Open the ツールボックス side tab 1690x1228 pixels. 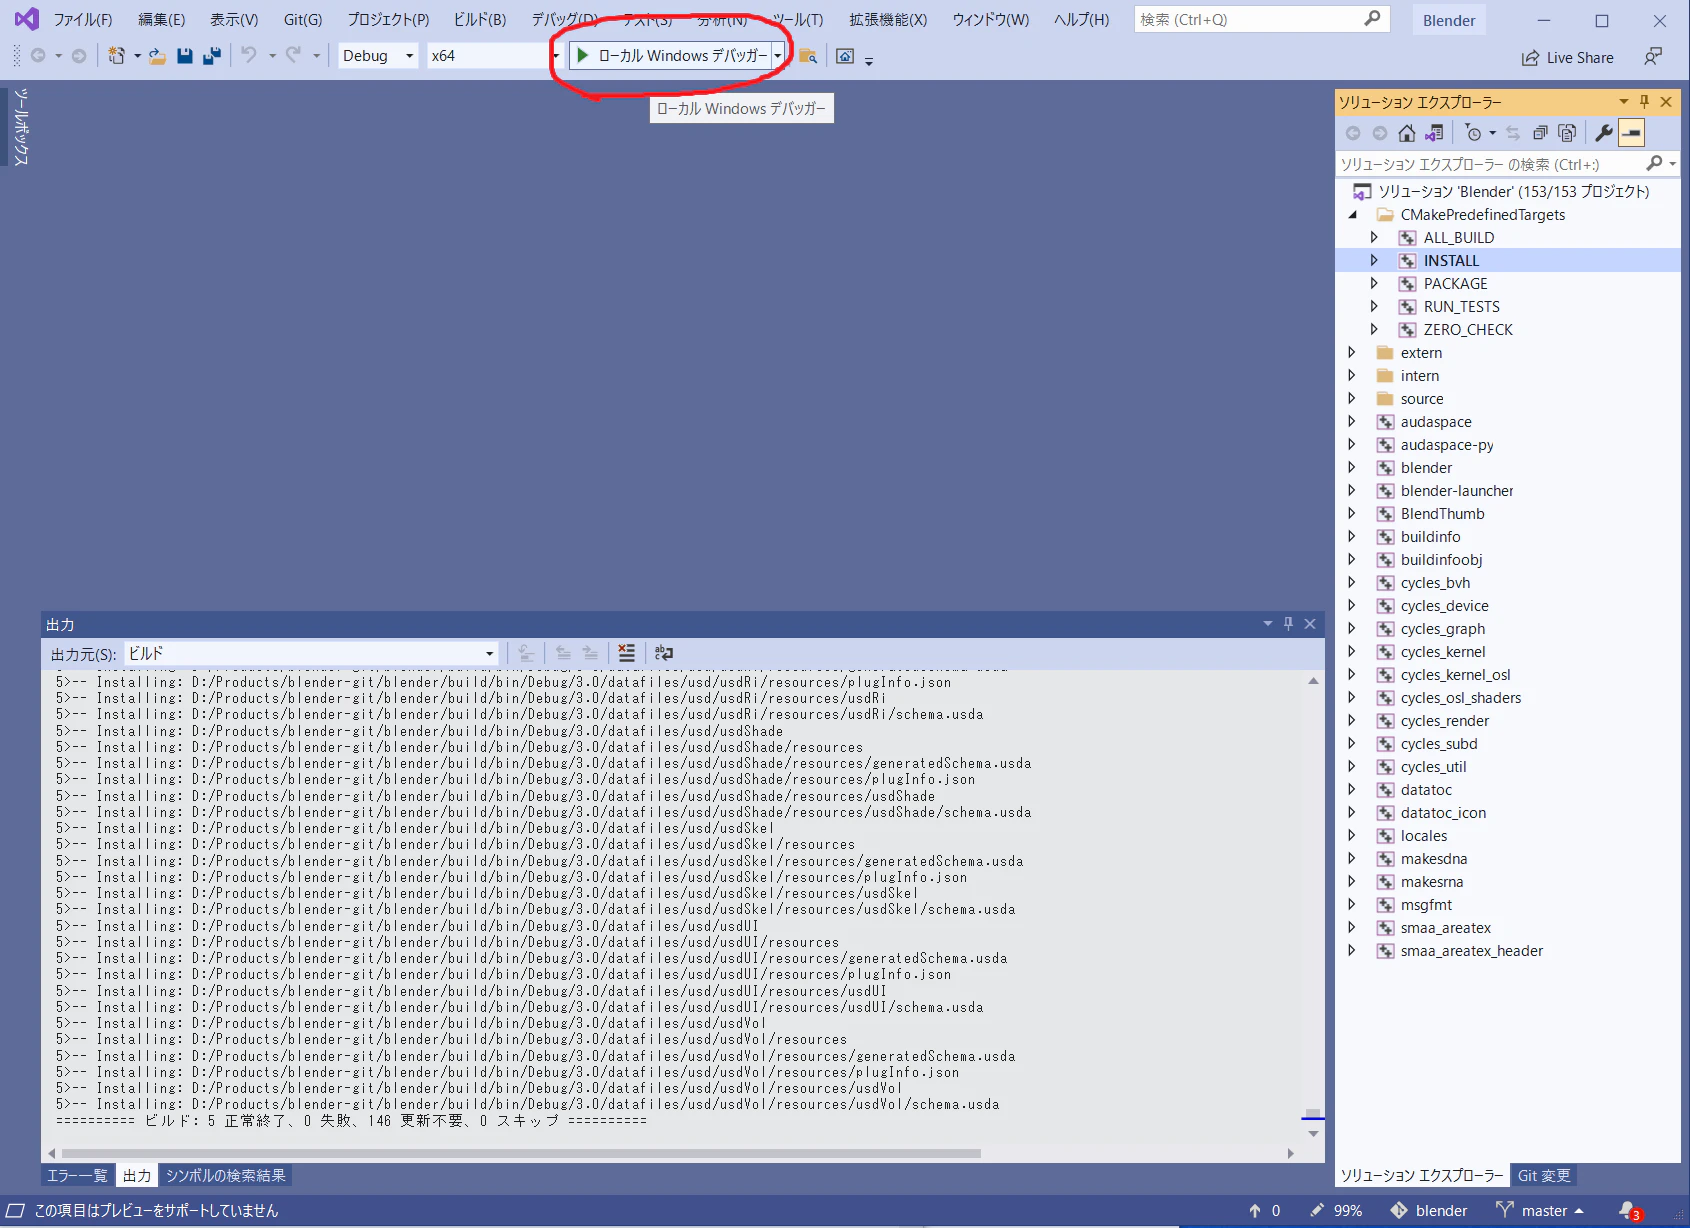pyautogui.click(x=21, y=126)
